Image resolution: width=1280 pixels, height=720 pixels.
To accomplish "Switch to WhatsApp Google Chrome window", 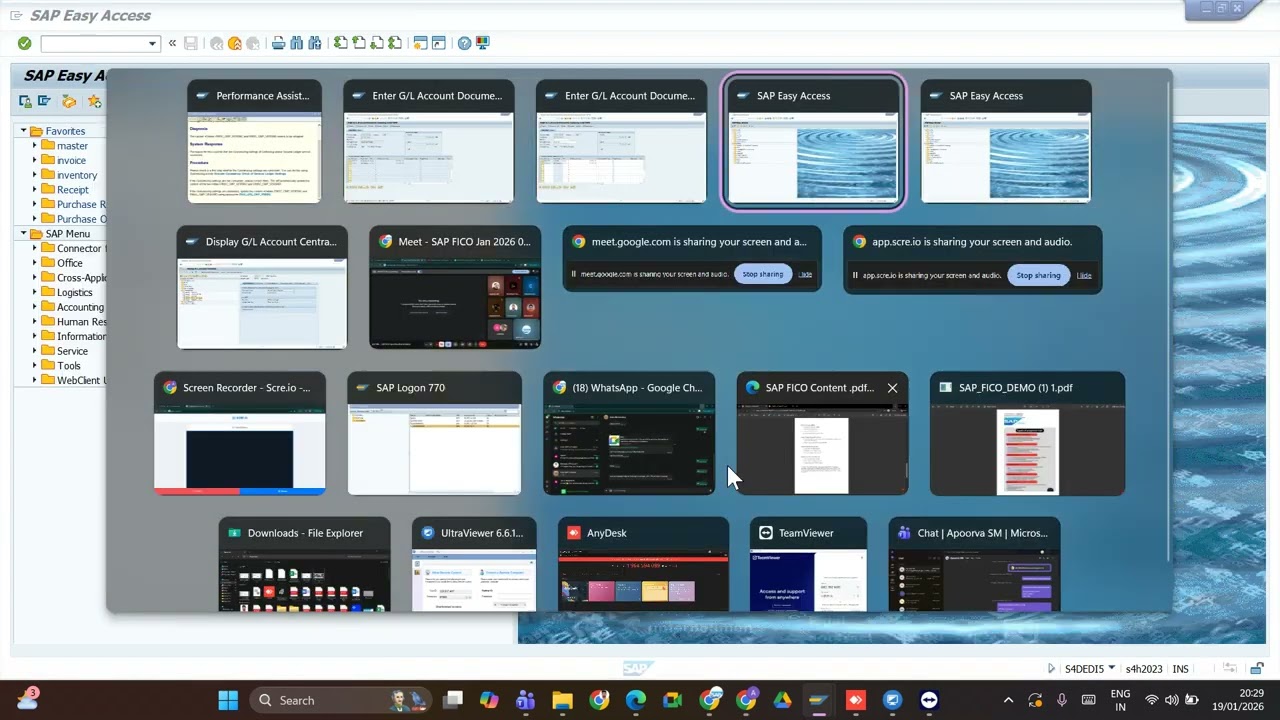I will click(629, 434).
